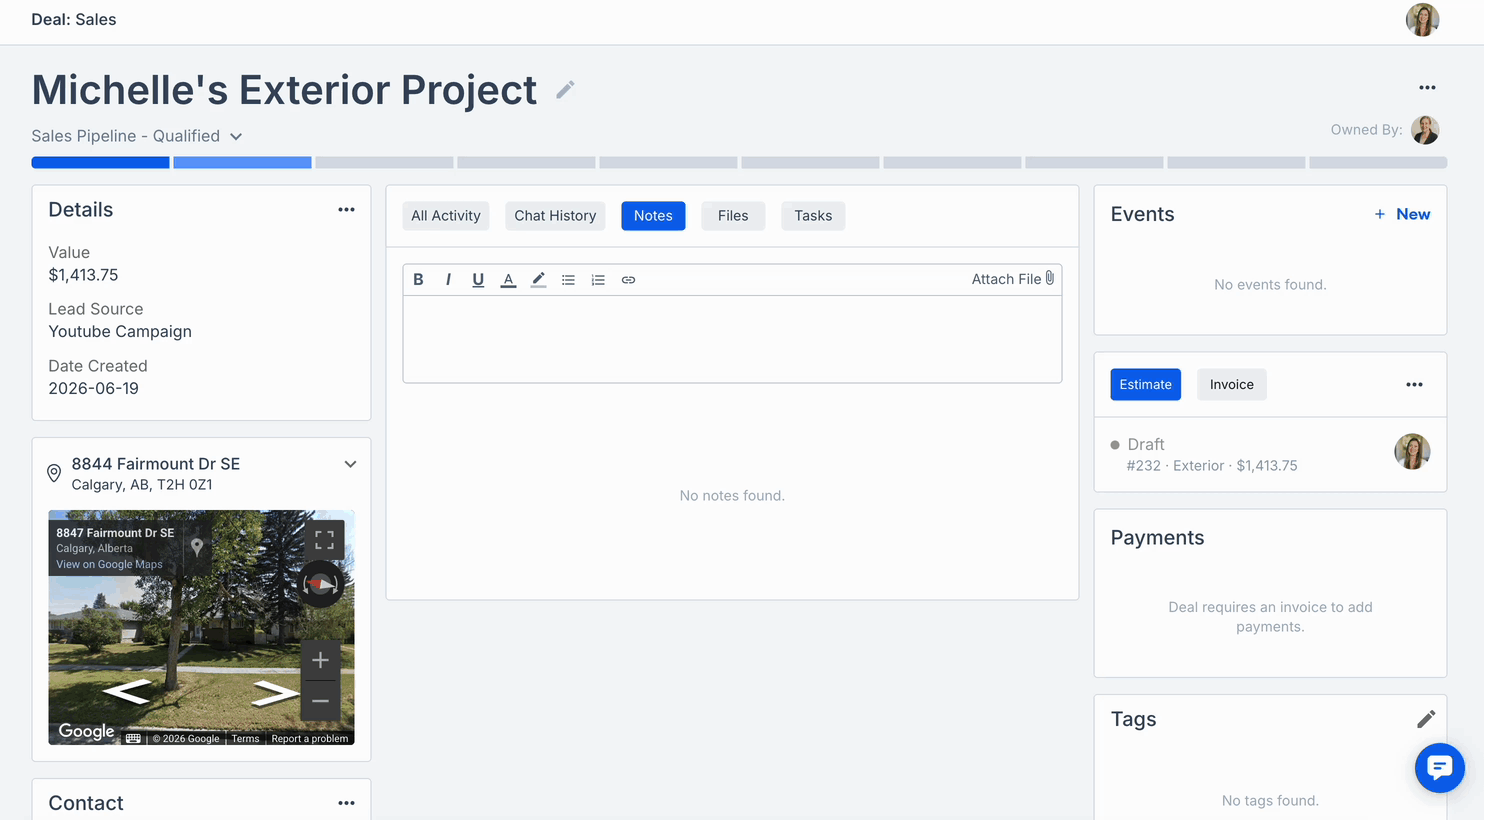The height and width of the screenshot is (820, 1485).
Task: Select the Notes tab
Action: click(653, 216)
